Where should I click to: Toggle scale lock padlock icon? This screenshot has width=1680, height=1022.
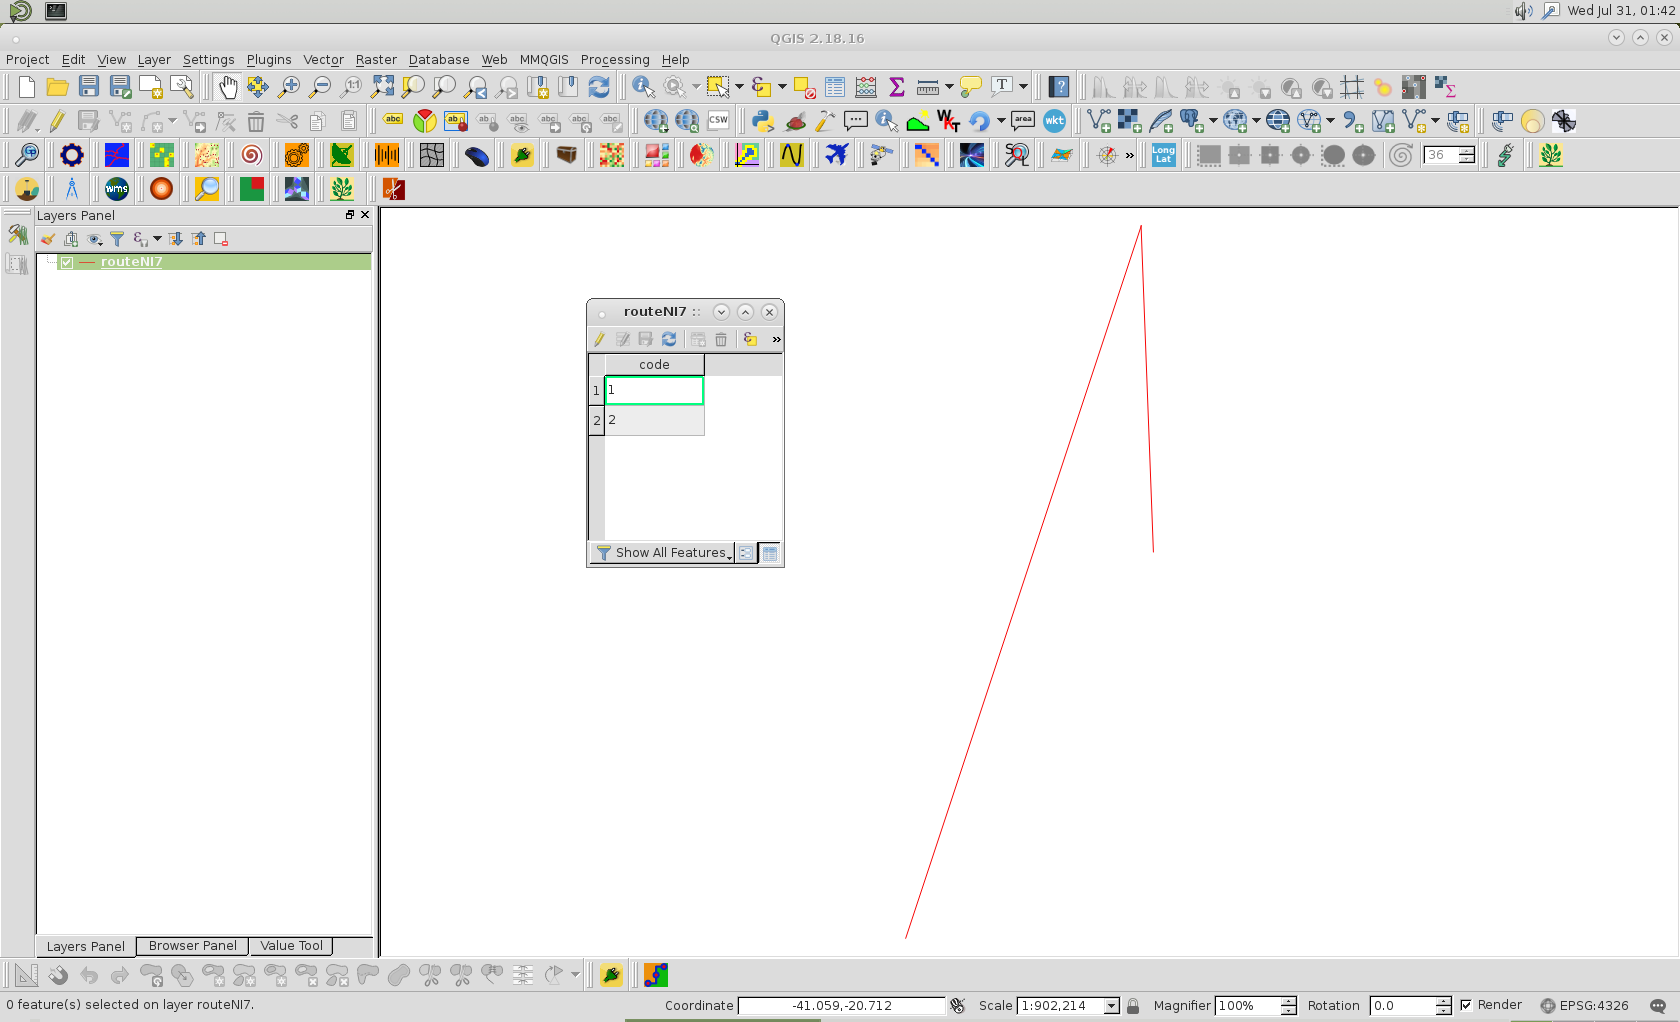point(1133,1006)
